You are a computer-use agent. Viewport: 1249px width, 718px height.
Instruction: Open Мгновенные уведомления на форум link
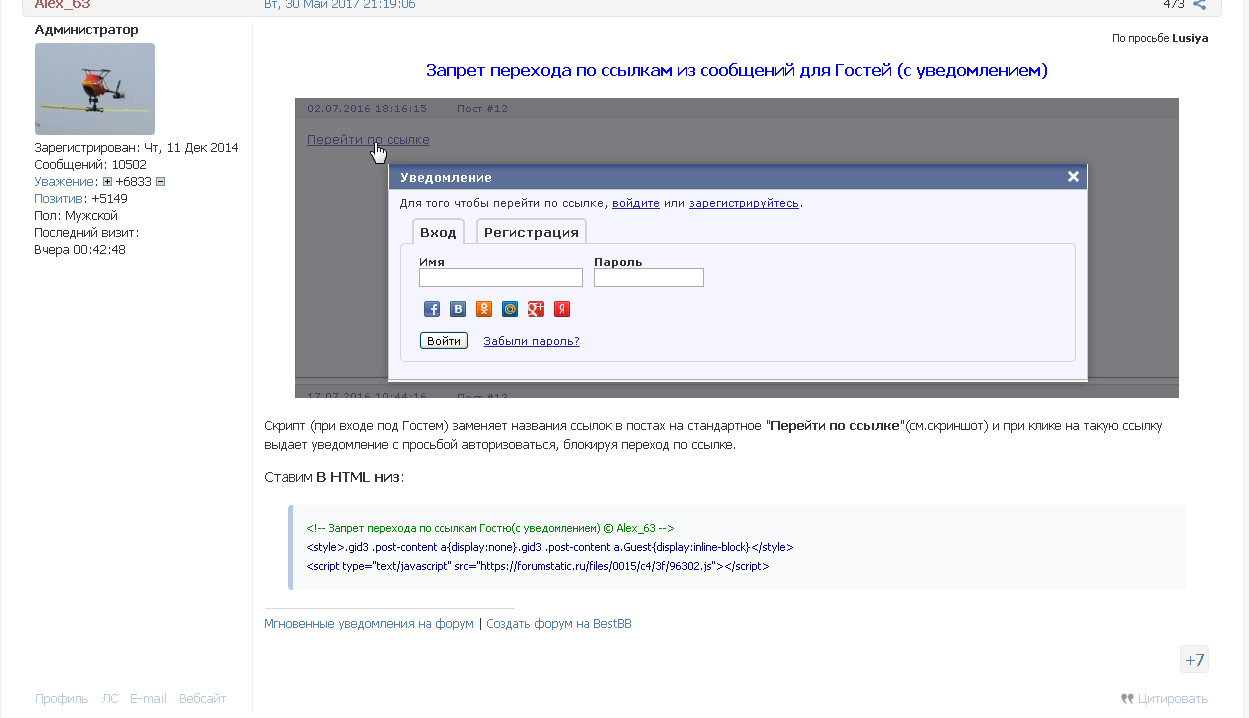pos(369,624)
